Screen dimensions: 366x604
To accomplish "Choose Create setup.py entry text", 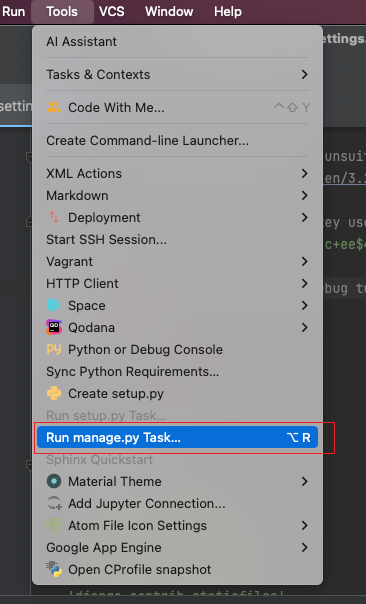I will point(116,394).
